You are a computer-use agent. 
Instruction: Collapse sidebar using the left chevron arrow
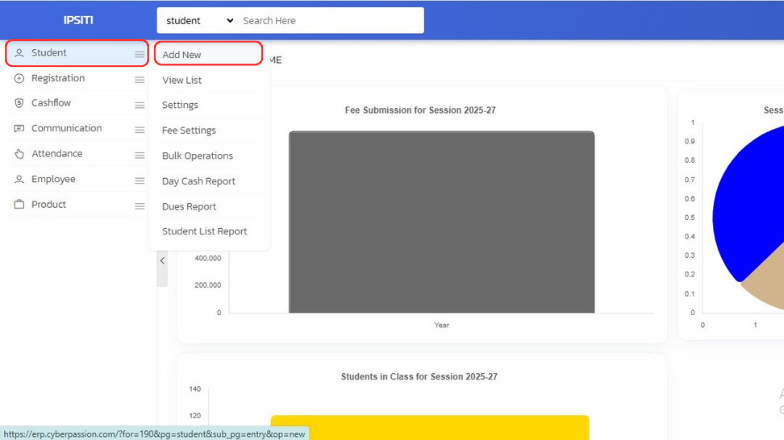tap(162, 261)
